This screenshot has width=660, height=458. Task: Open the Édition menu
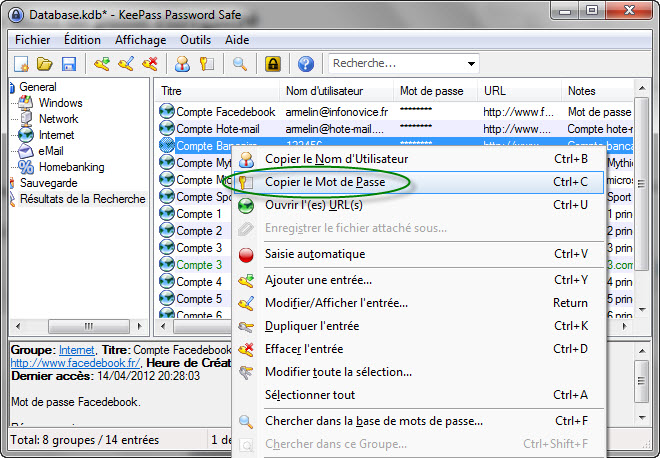82,40
